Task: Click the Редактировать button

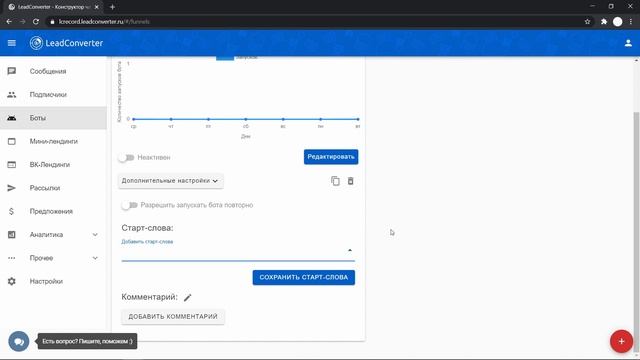Action: coord(331,157)
